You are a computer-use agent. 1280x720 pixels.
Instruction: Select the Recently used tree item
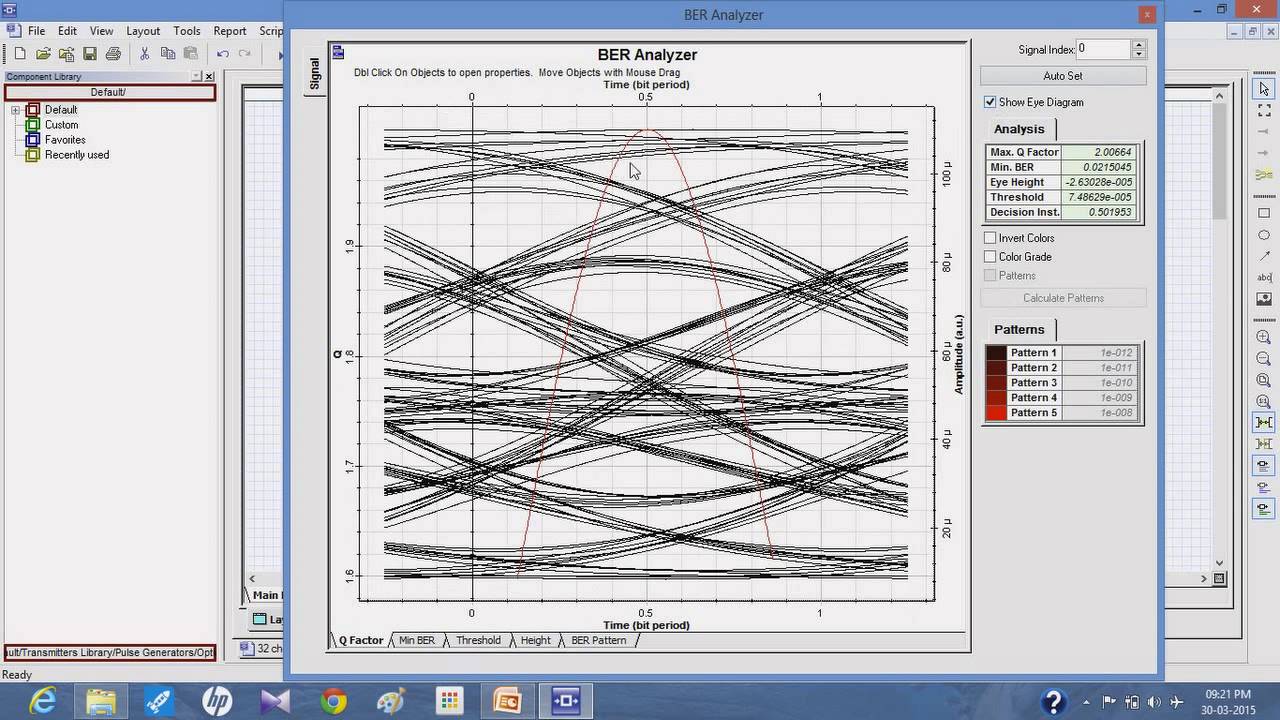pos(77,155)
